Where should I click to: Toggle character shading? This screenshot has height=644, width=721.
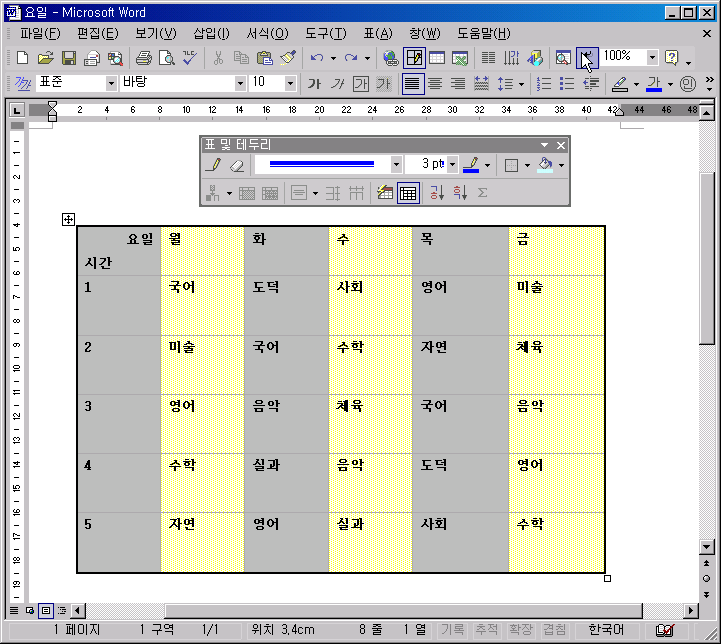(383, 84)
